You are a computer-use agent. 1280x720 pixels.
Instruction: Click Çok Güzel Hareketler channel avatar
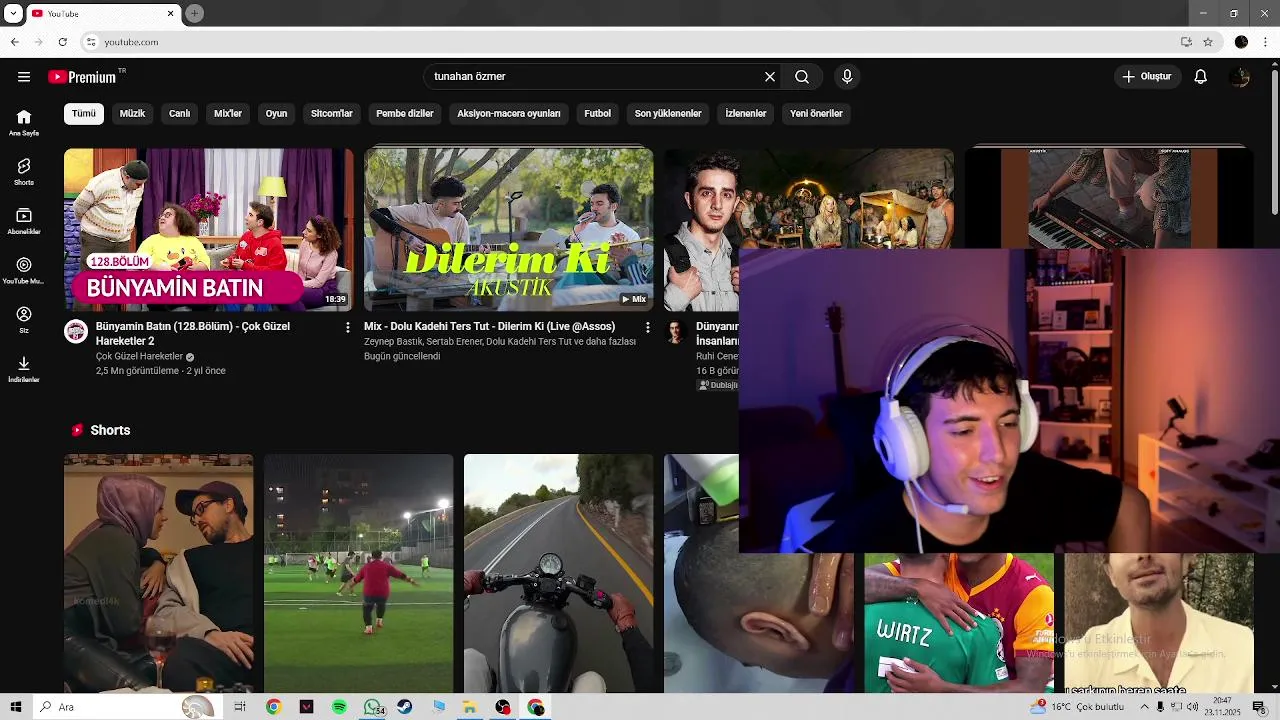76,332
